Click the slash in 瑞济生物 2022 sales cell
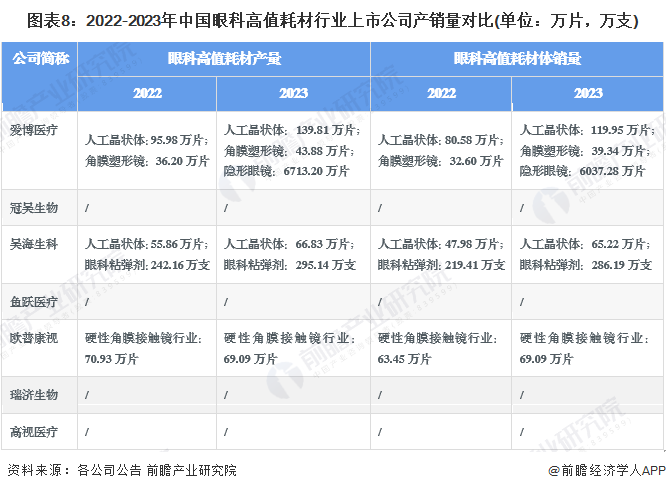 (380, 395)
